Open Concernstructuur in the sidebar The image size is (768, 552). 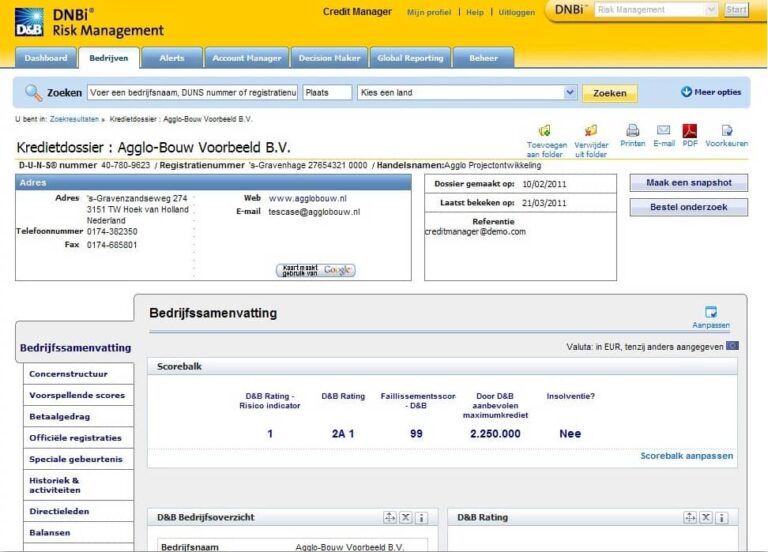(78, 374)
